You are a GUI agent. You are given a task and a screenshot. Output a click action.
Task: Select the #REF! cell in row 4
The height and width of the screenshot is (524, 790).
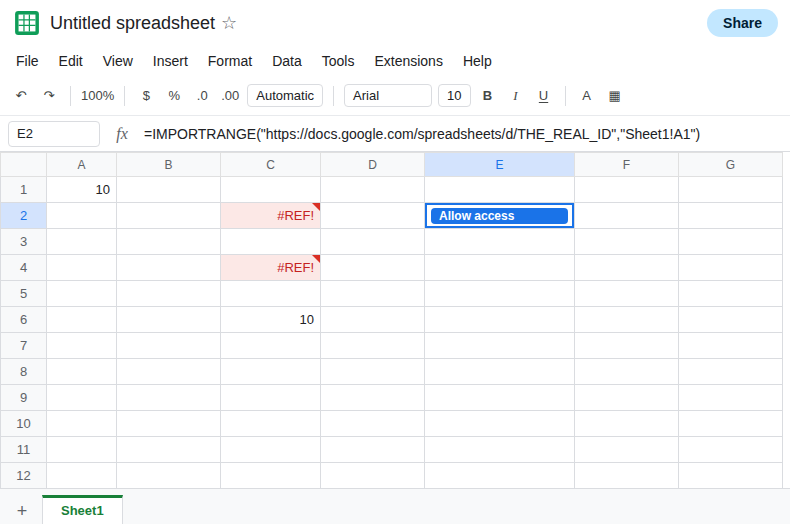click(271, 268)
